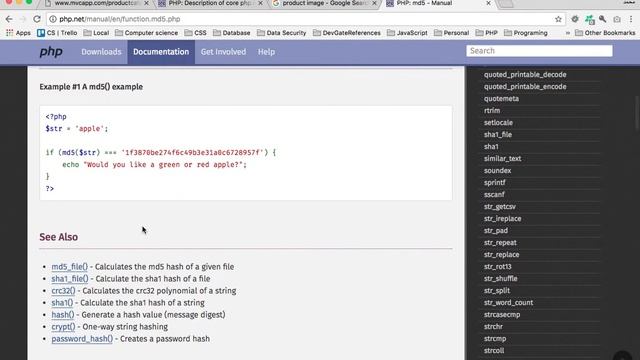This screenshot has width=640, height=360.
Task: Open the md5_file() link
Action: point(69,267)
